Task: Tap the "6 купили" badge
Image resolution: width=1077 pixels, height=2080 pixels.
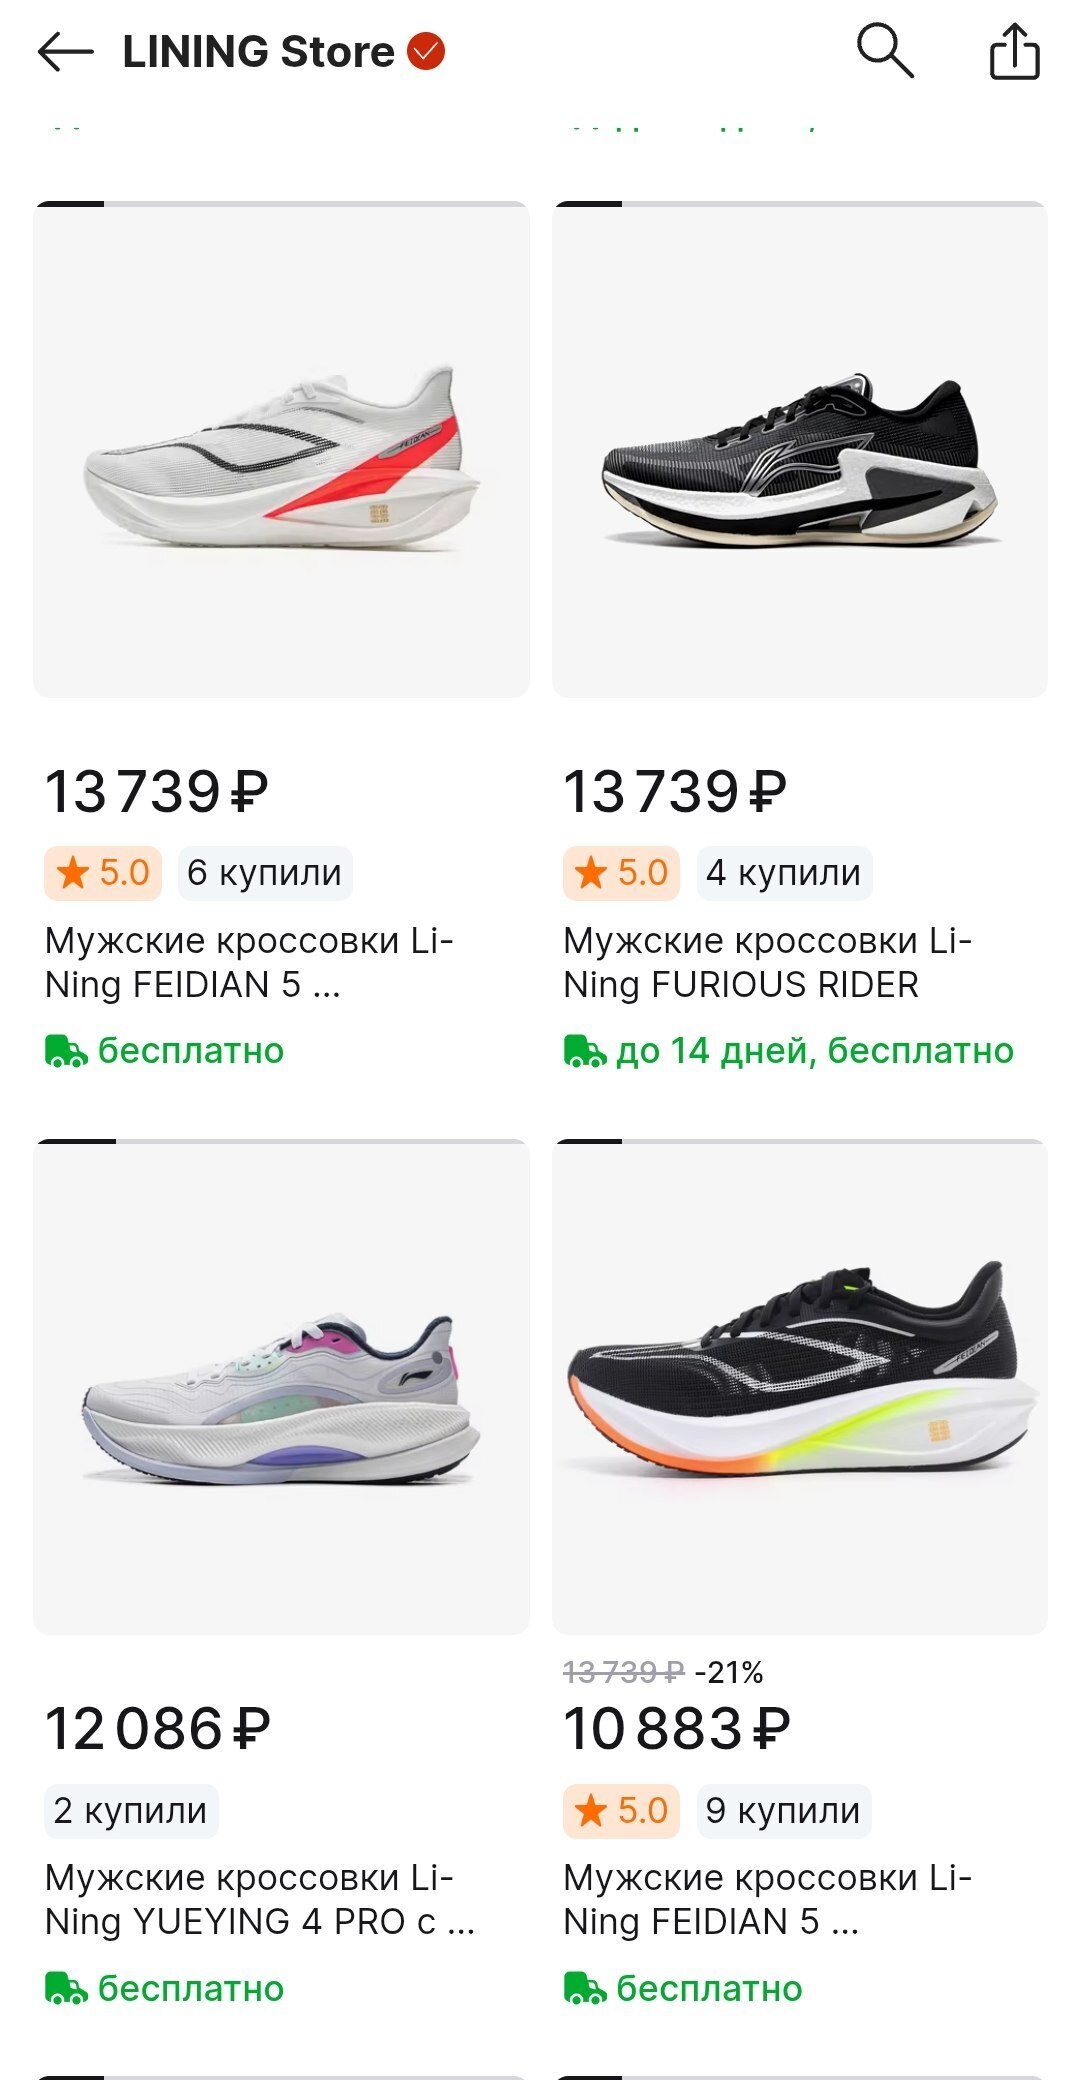Action: click(265, 873)
